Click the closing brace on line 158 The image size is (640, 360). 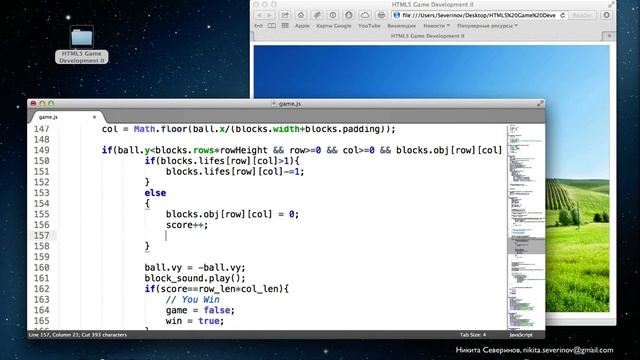pos(147,246)
